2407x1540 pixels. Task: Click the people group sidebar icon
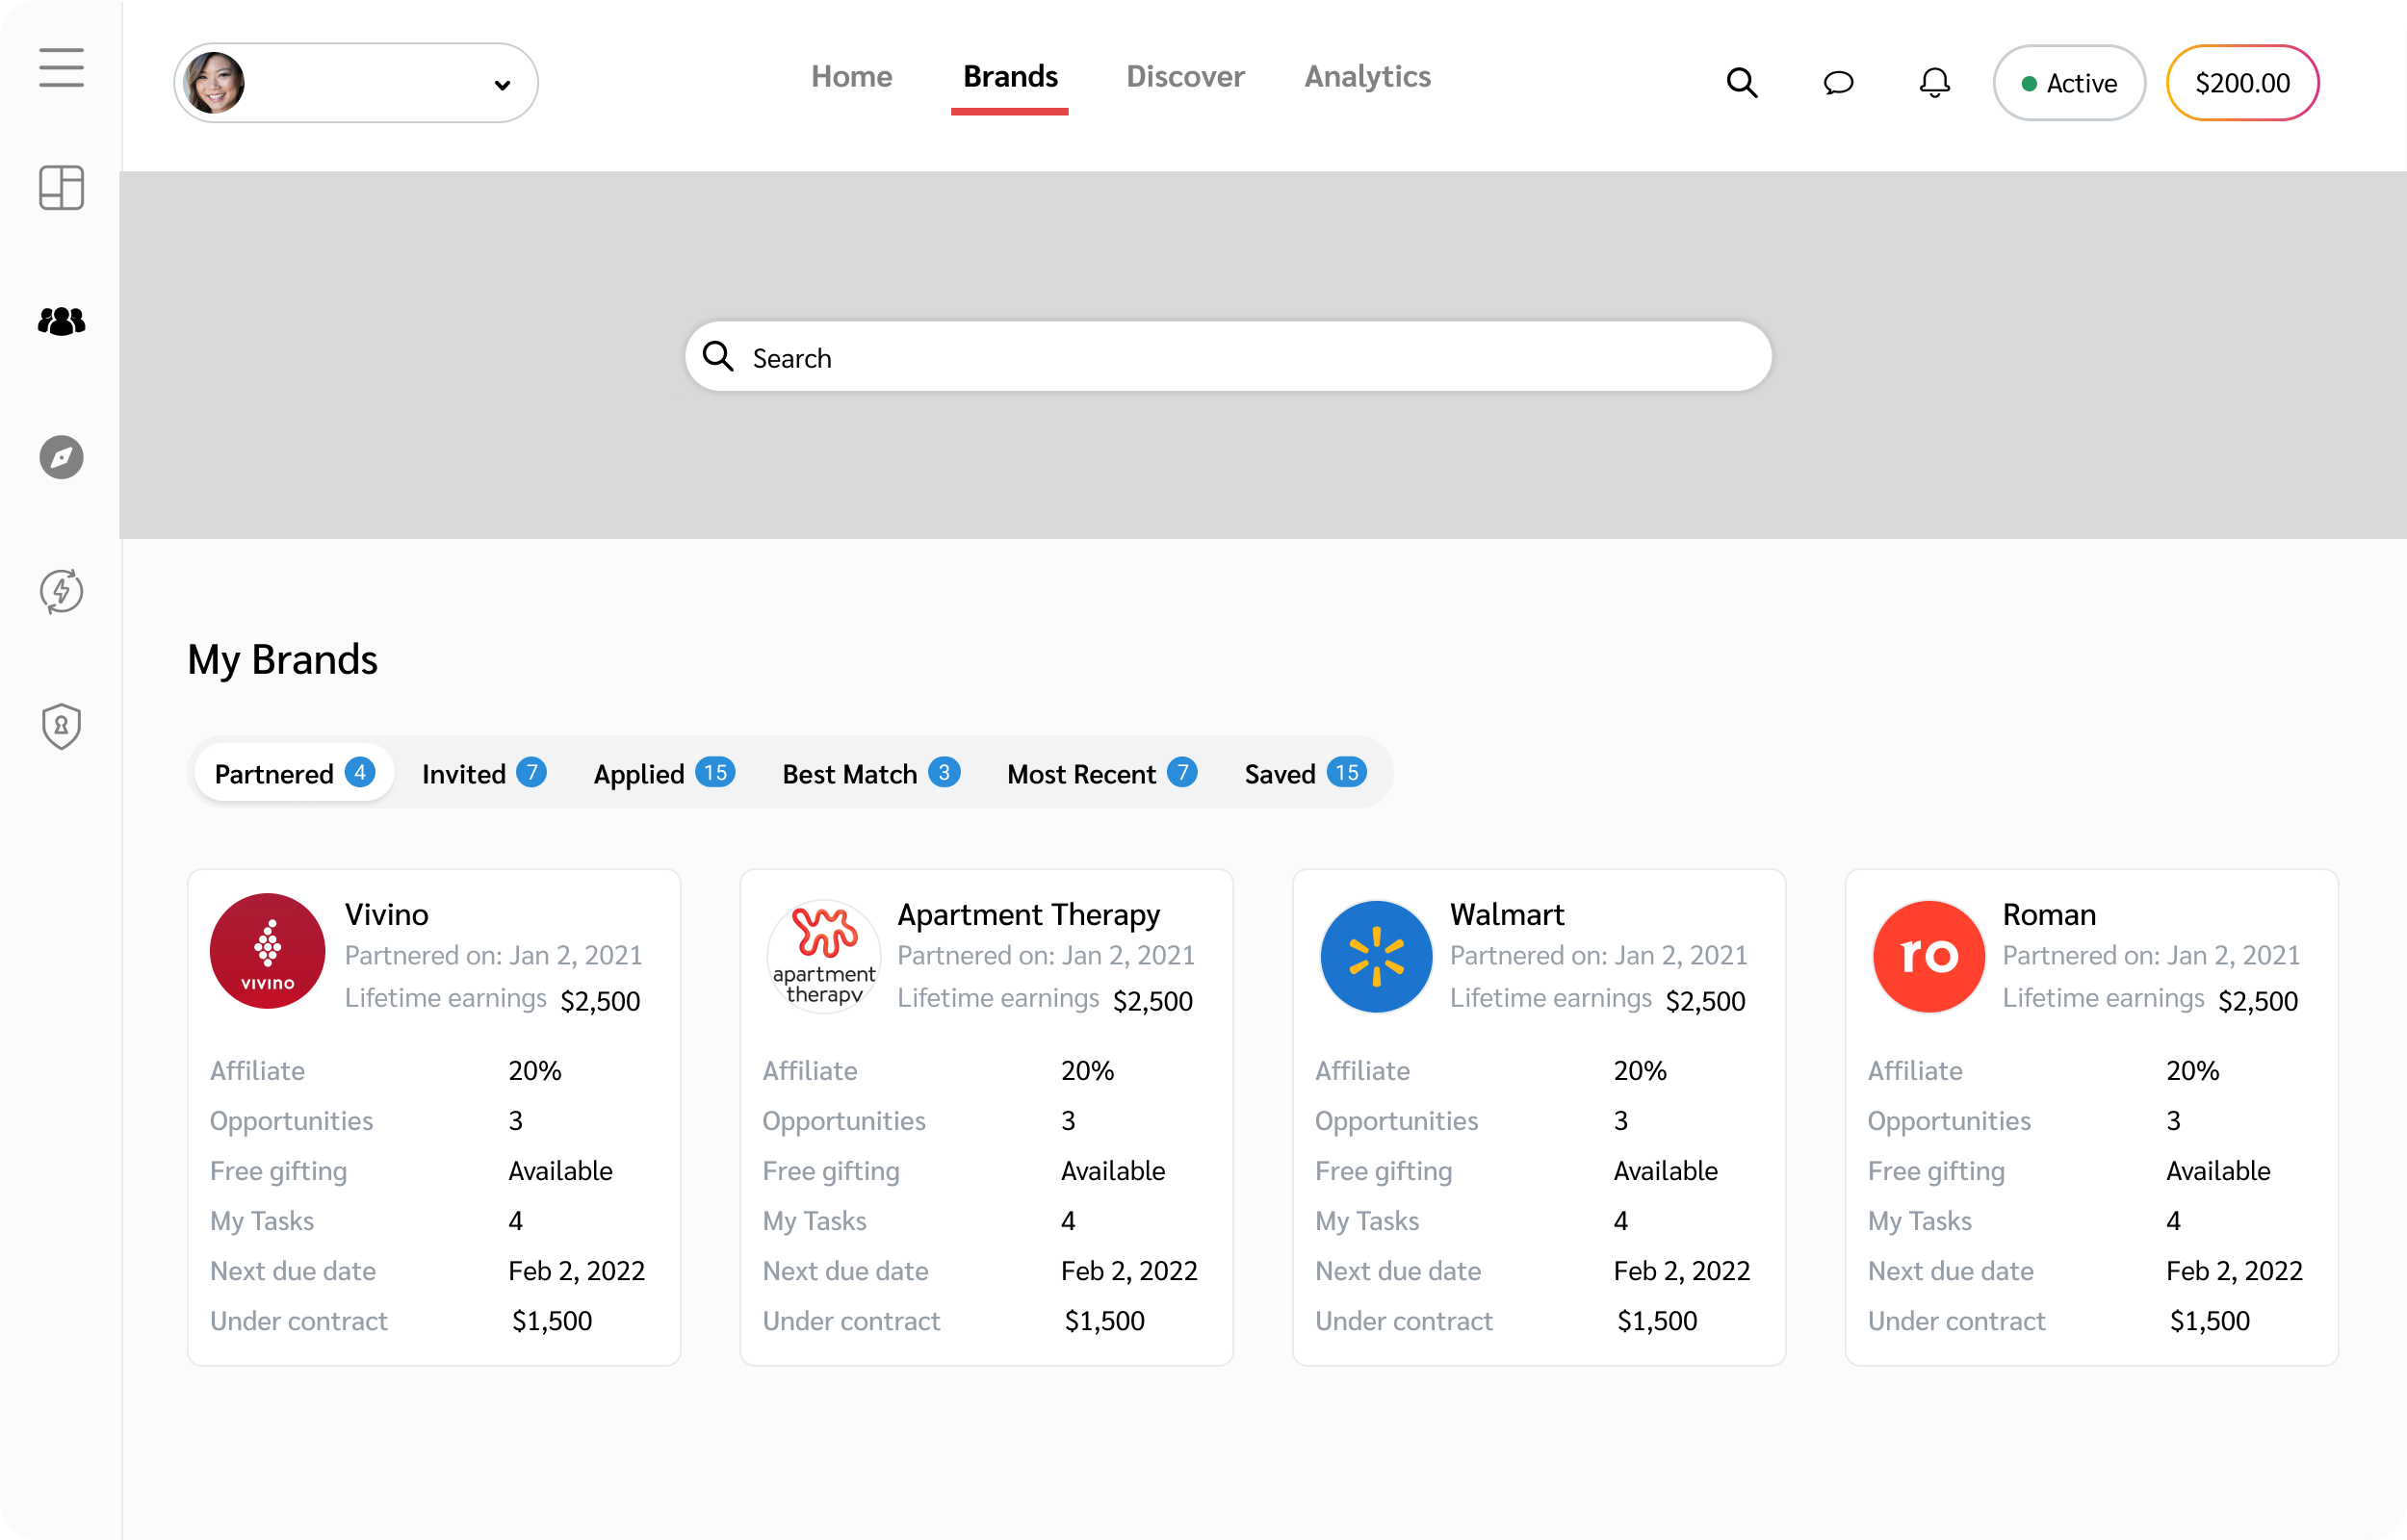pyautogui.click(x=61, y=321)
